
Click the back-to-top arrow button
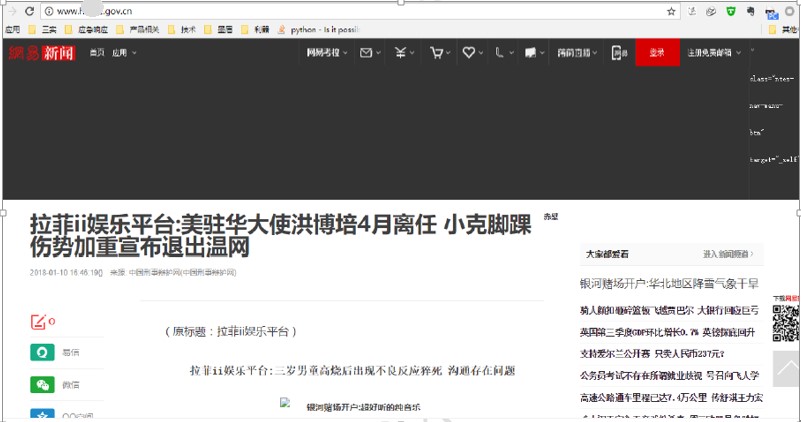[786, 369]
